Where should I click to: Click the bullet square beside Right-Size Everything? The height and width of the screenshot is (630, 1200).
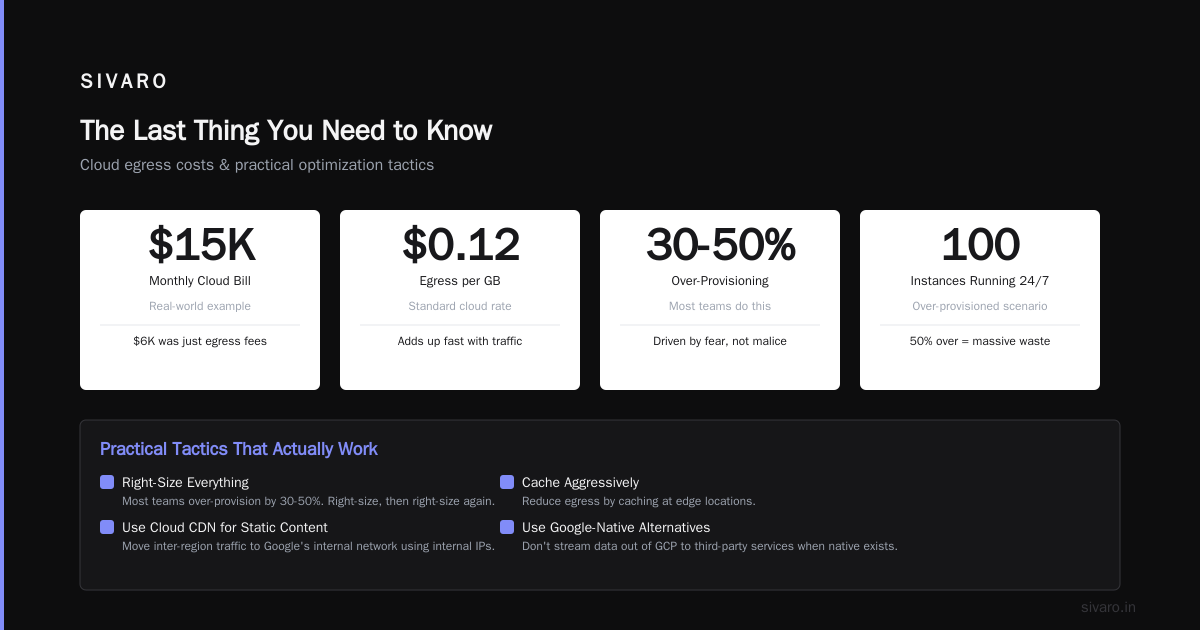107,482
